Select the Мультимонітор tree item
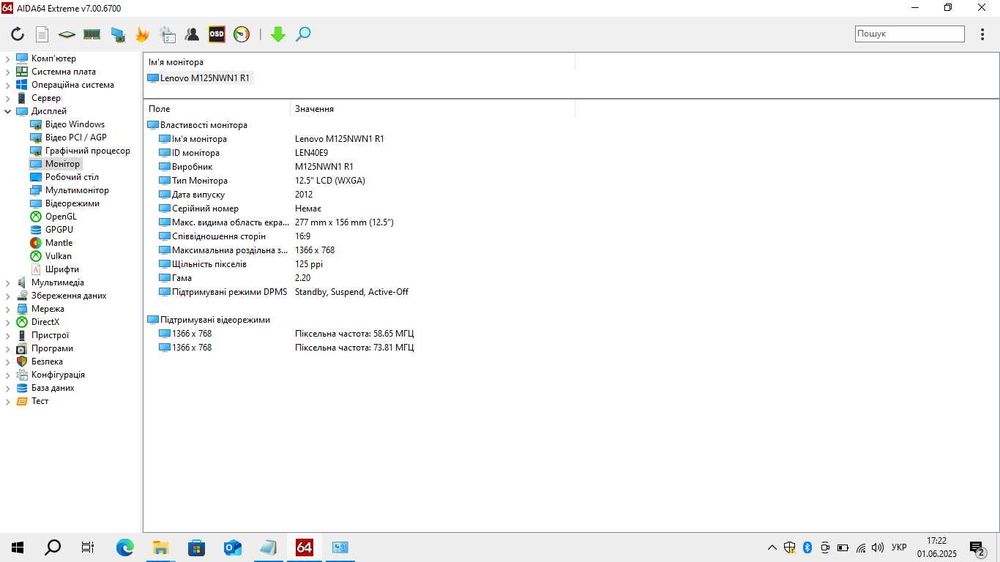This screenshot has height=562, width=1000. tap(77, 190)
